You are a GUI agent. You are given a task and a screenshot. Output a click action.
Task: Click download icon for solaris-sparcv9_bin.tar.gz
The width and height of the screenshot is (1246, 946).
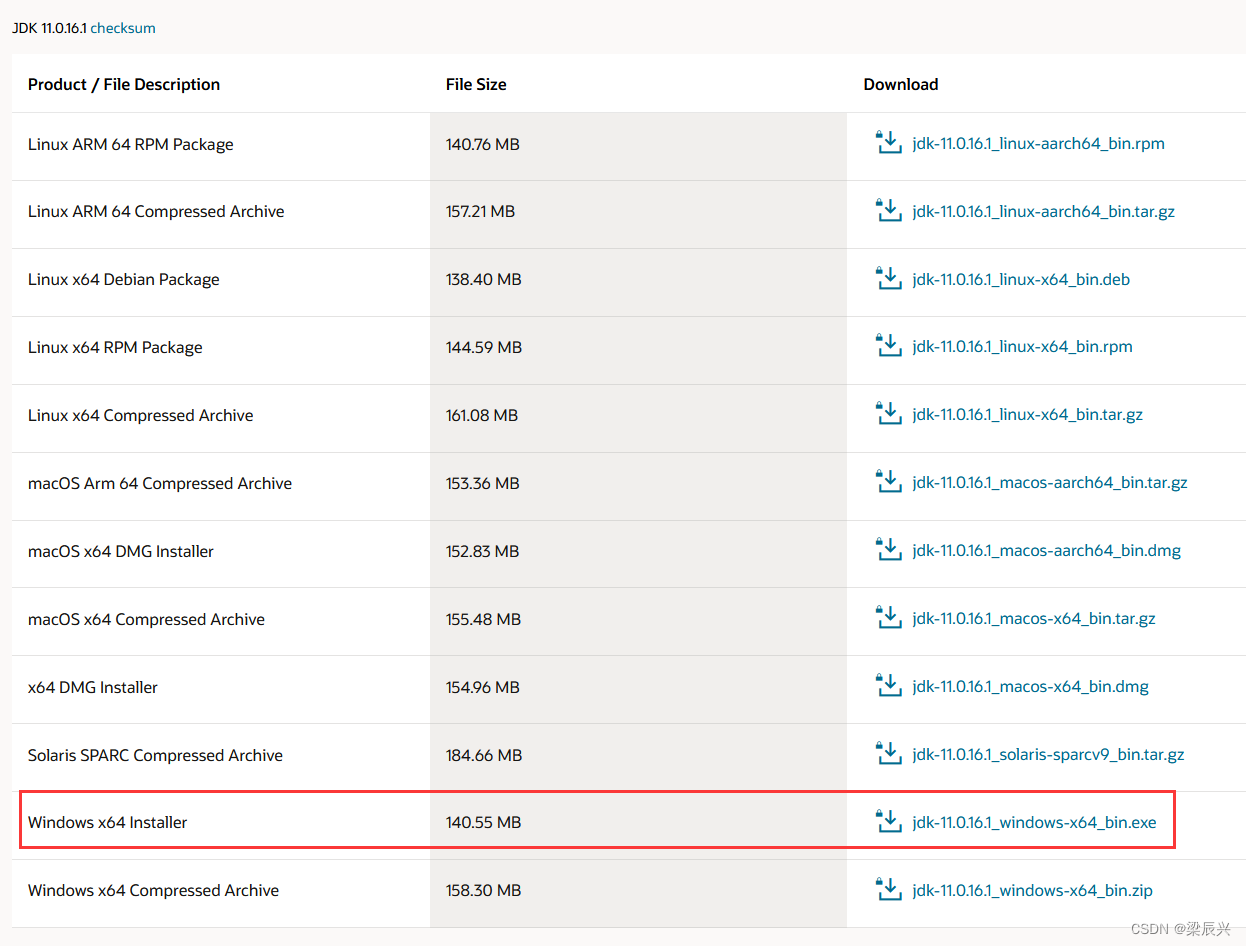[x=888, y=754]
